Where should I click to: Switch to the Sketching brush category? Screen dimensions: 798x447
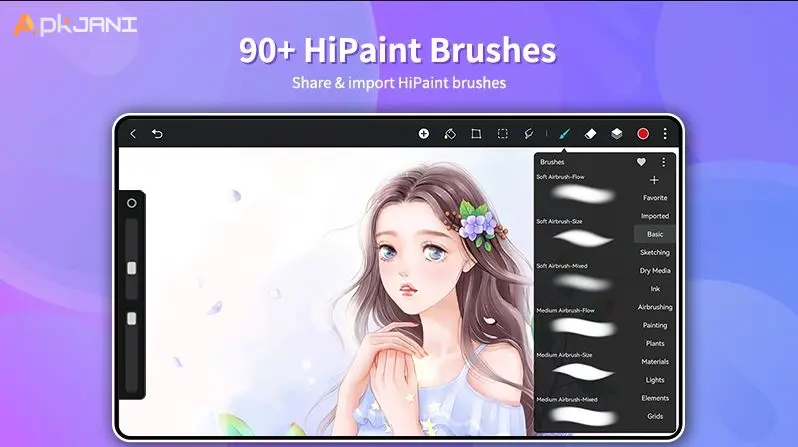(x=655, y=252)
